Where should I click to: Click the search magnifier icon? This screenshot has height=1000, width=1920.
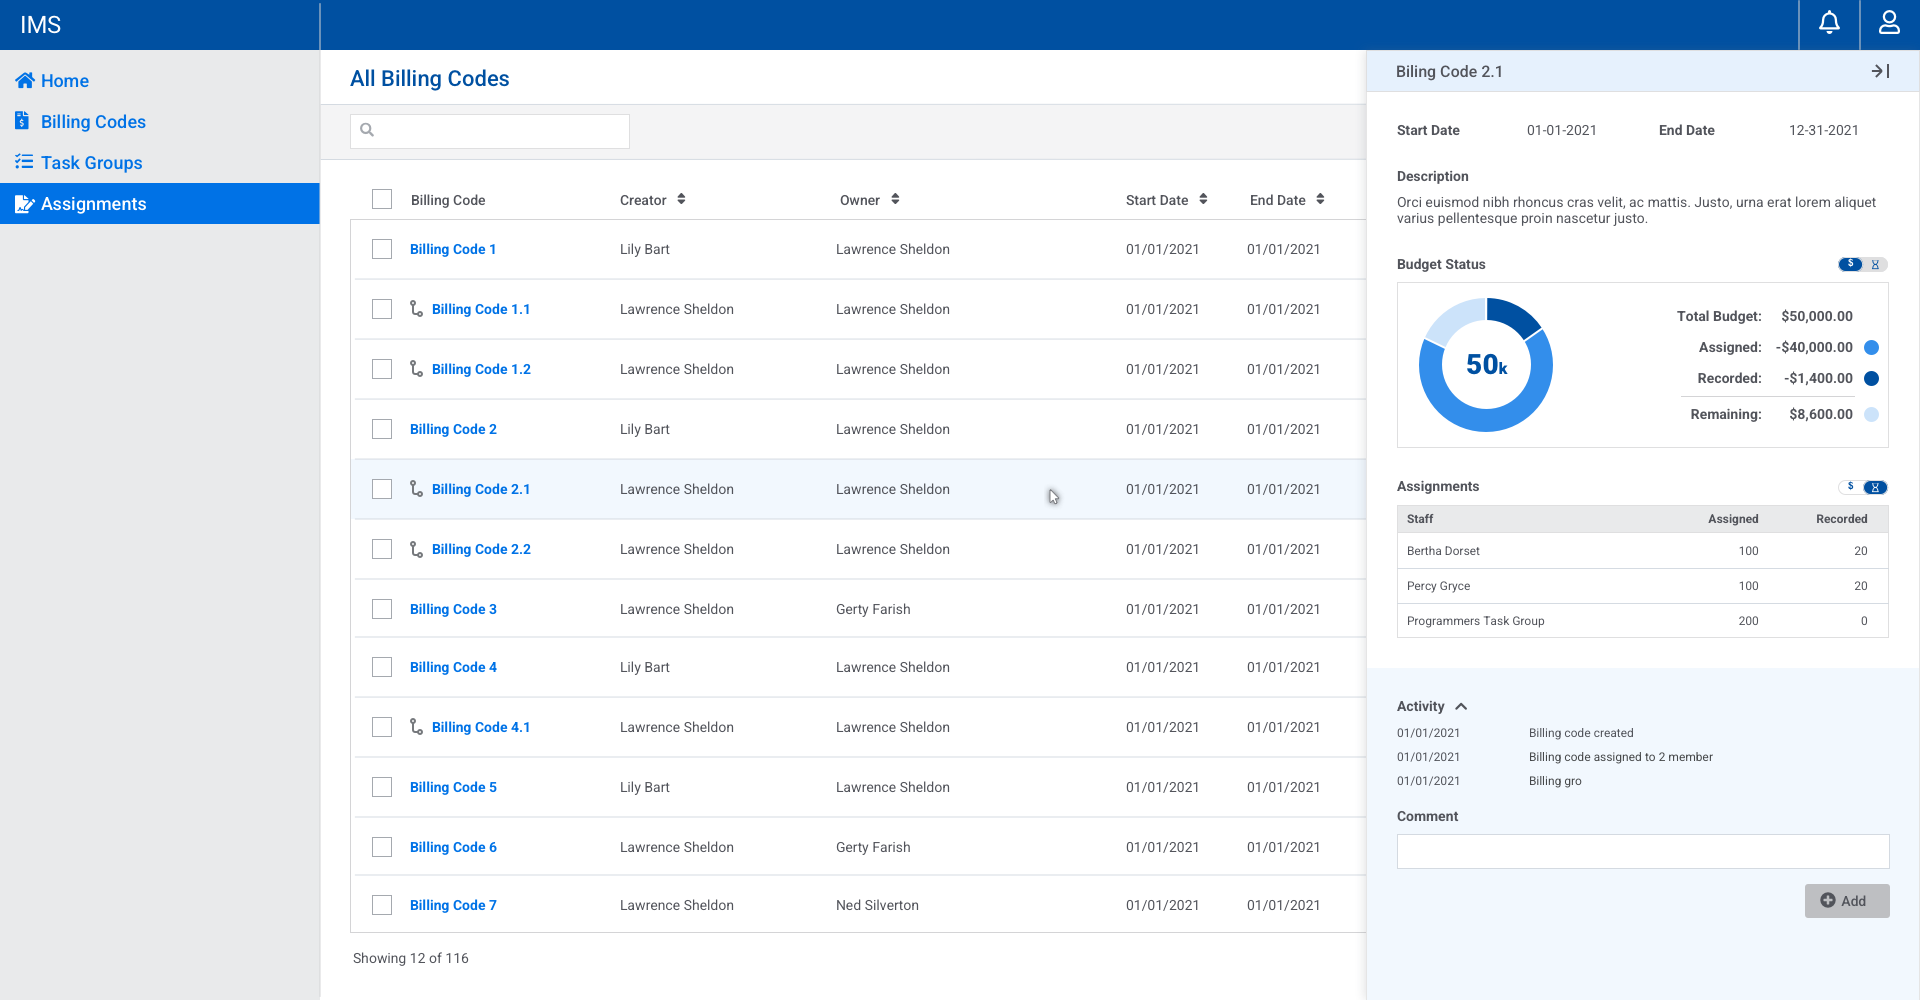point(367,130)
